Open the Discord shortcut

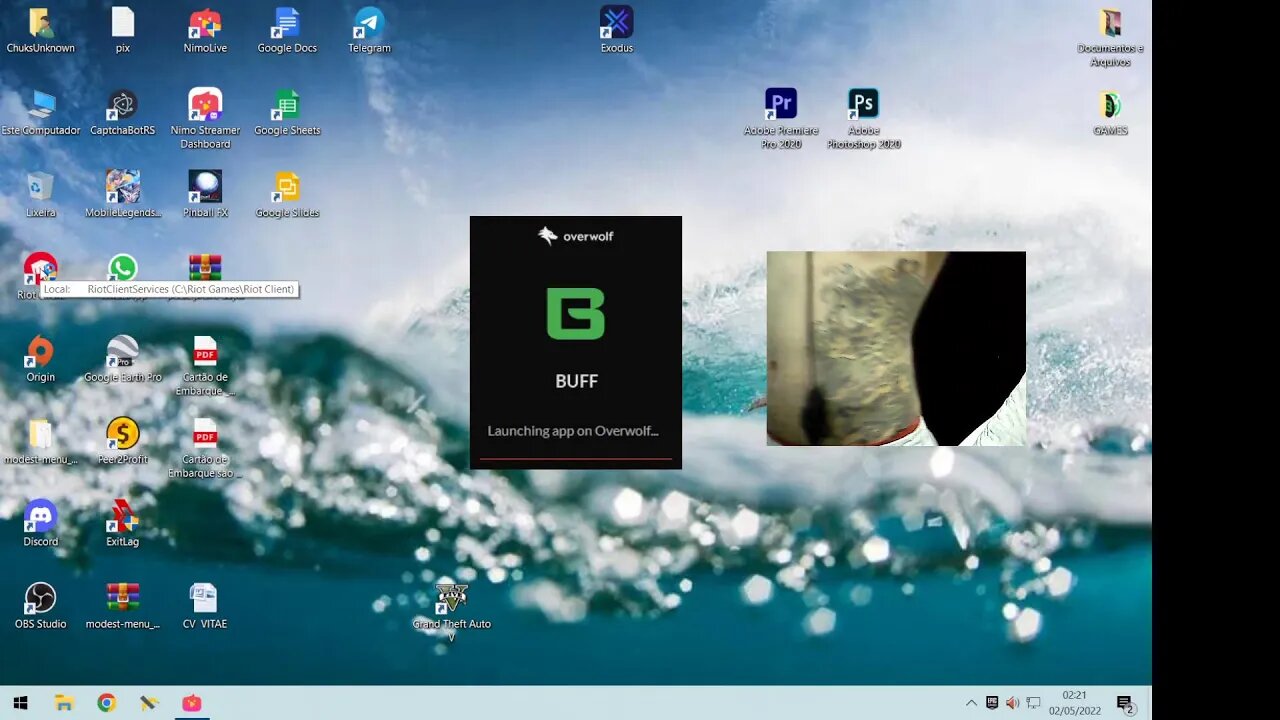pyautogui.click(x=40, y=523)
